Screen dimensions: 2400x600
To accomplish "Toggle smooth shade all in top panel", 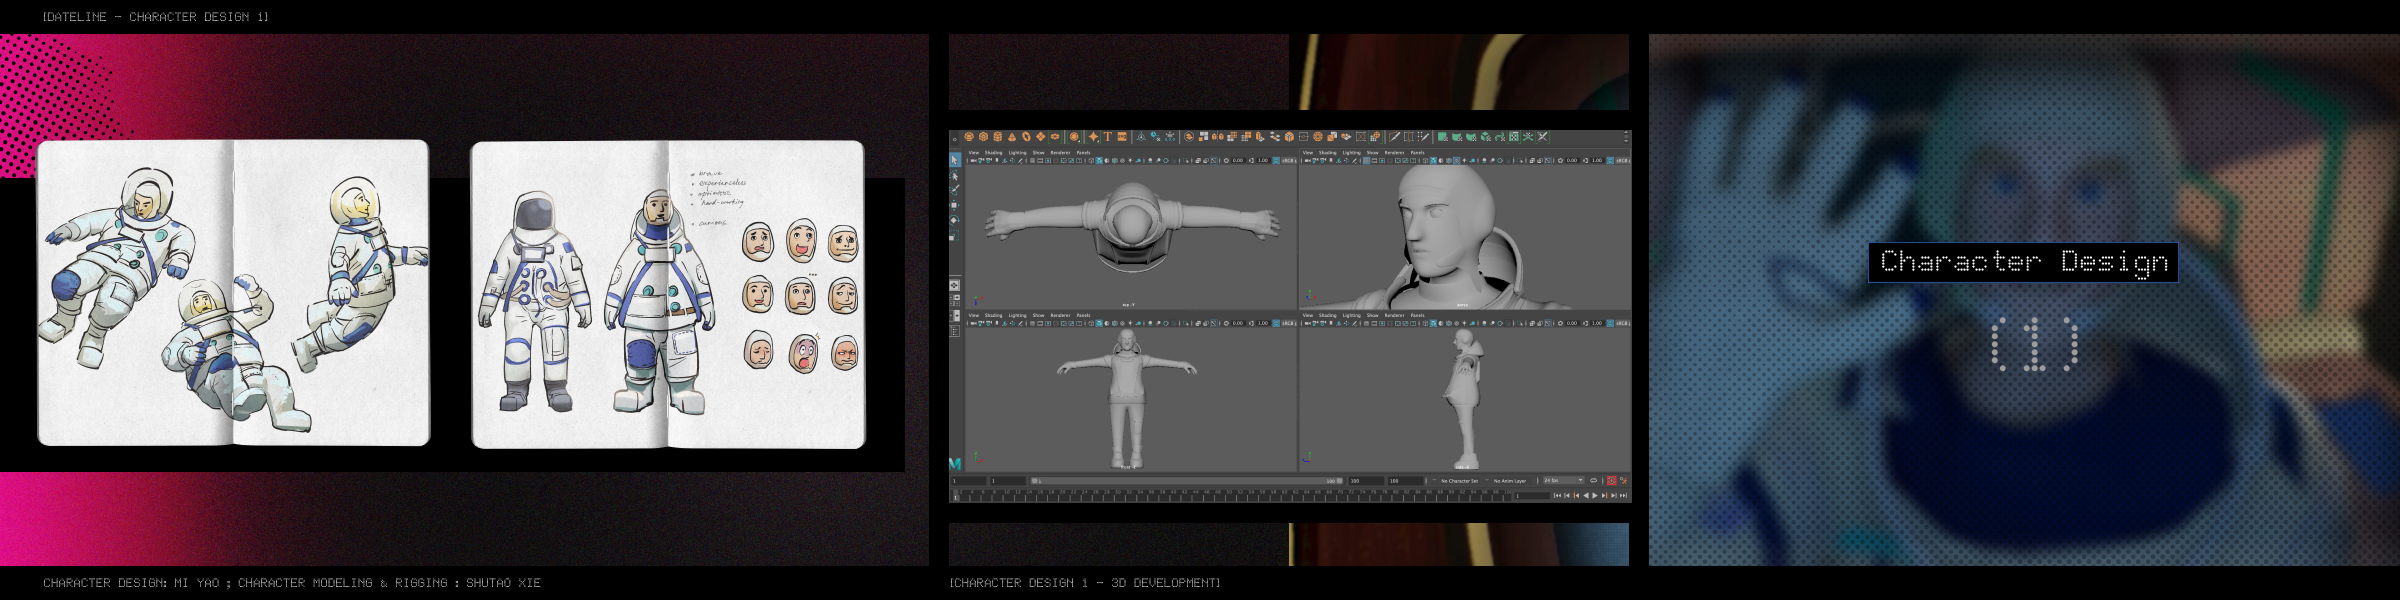I will pos(1099,160).
